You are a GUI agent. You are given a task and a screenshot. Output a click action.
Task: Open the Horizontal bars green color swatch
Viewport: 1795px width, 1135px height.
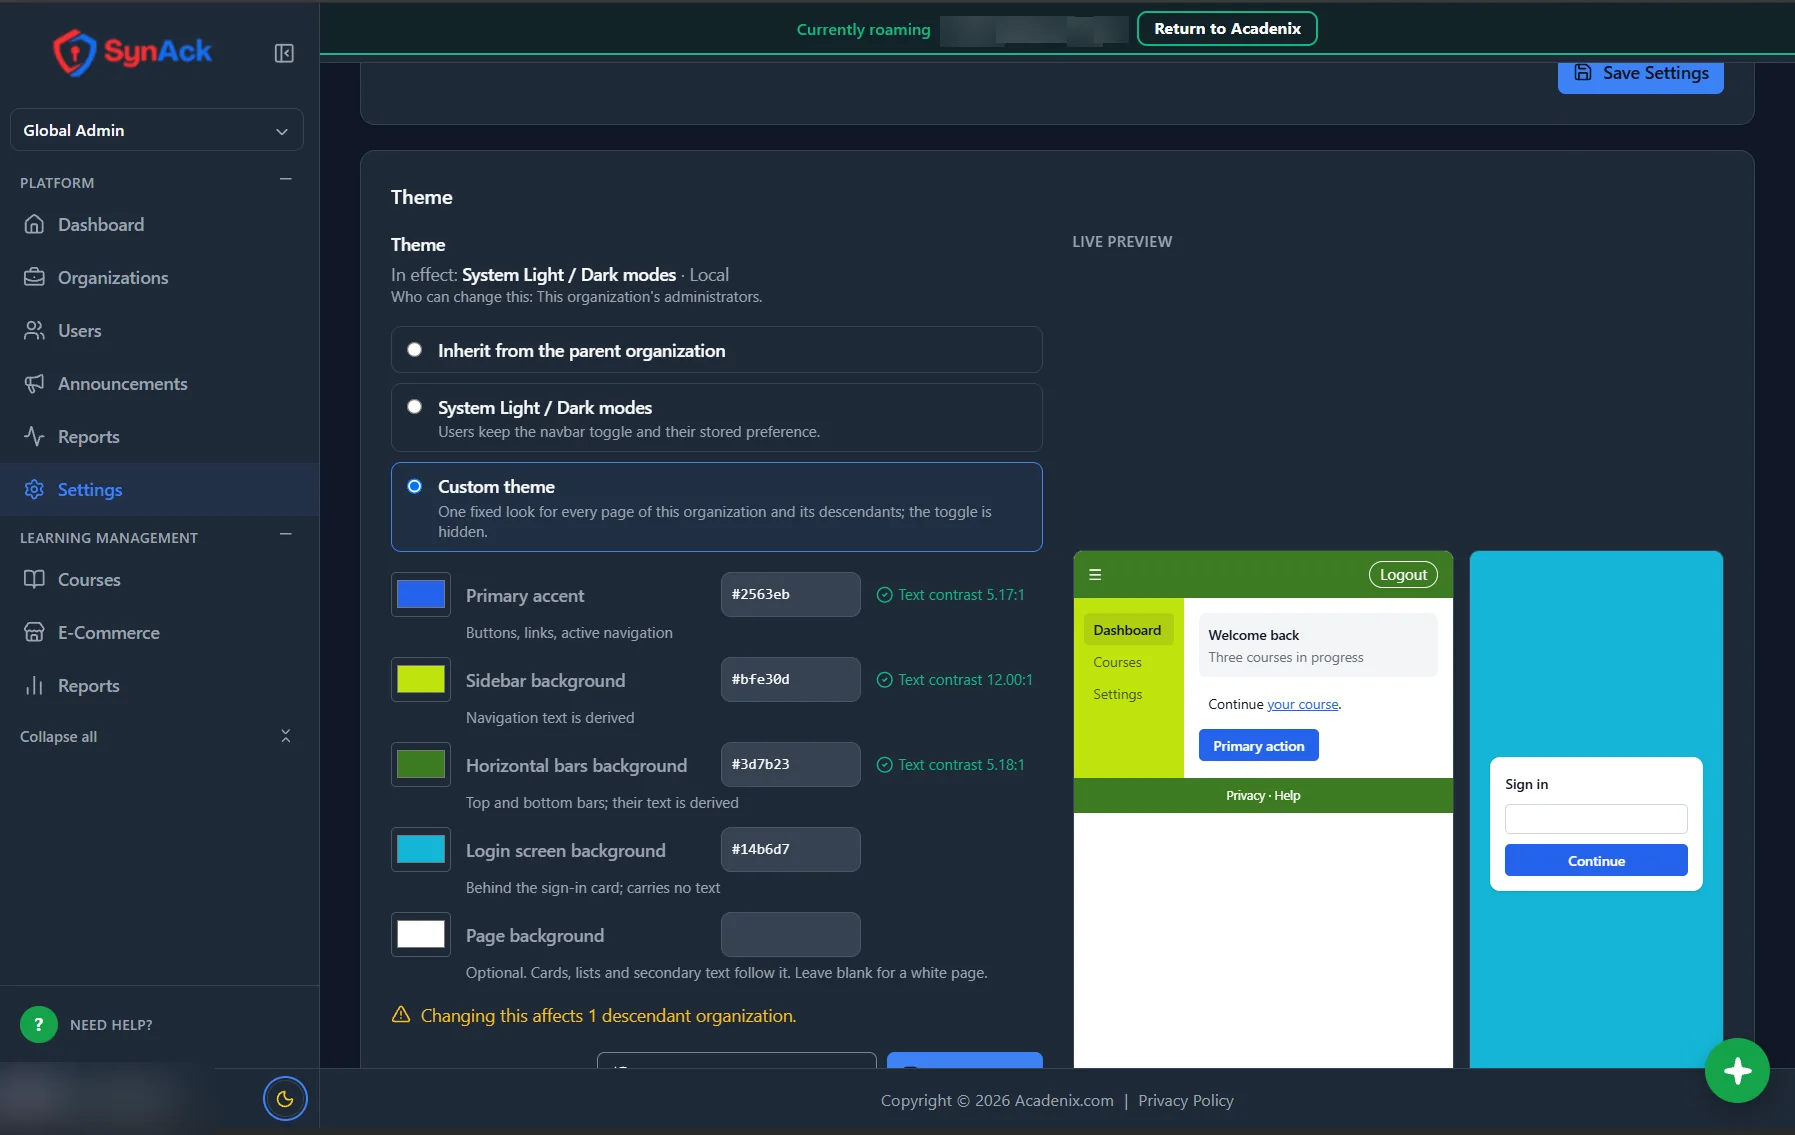(421, 764)
